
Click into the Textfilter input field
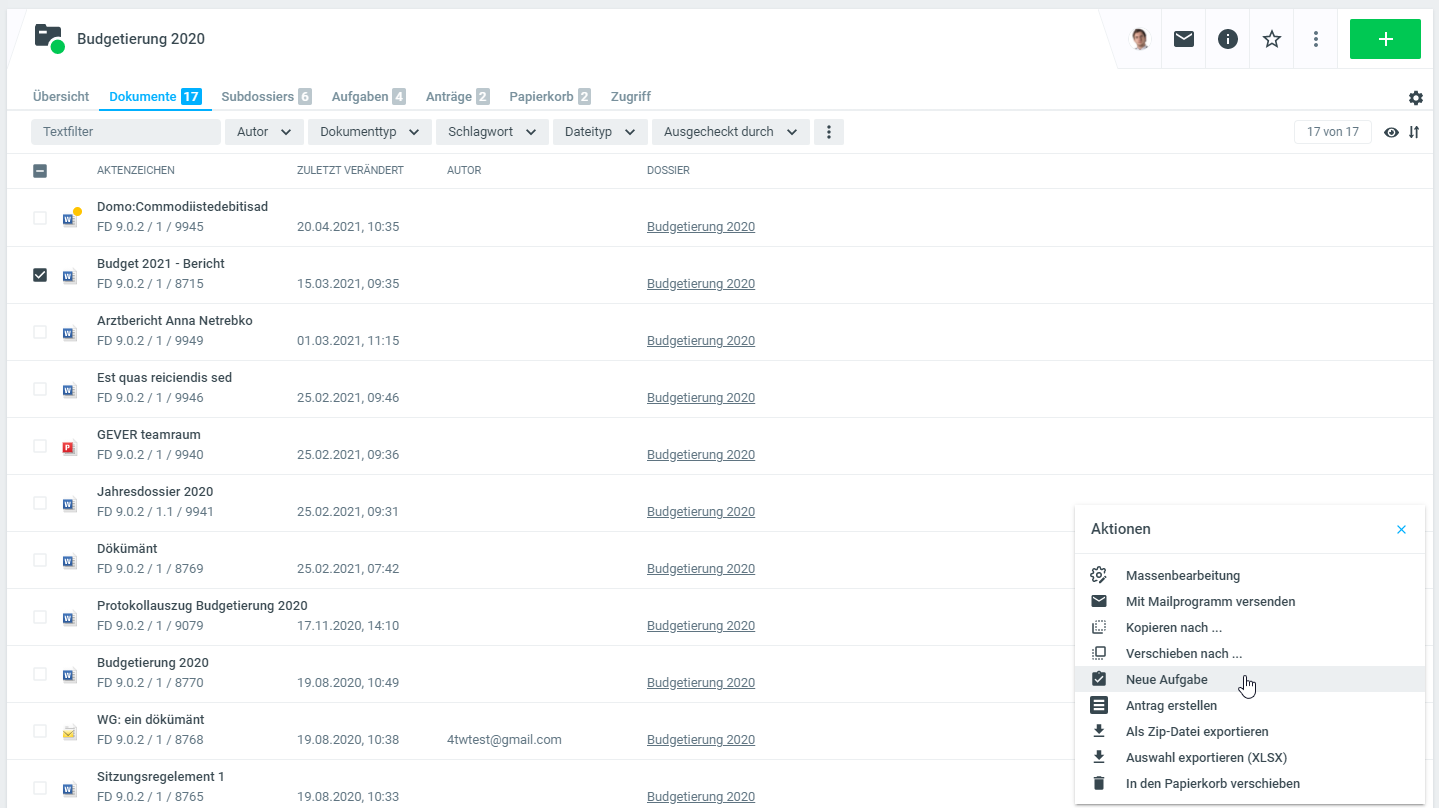(x=125, y=132)
